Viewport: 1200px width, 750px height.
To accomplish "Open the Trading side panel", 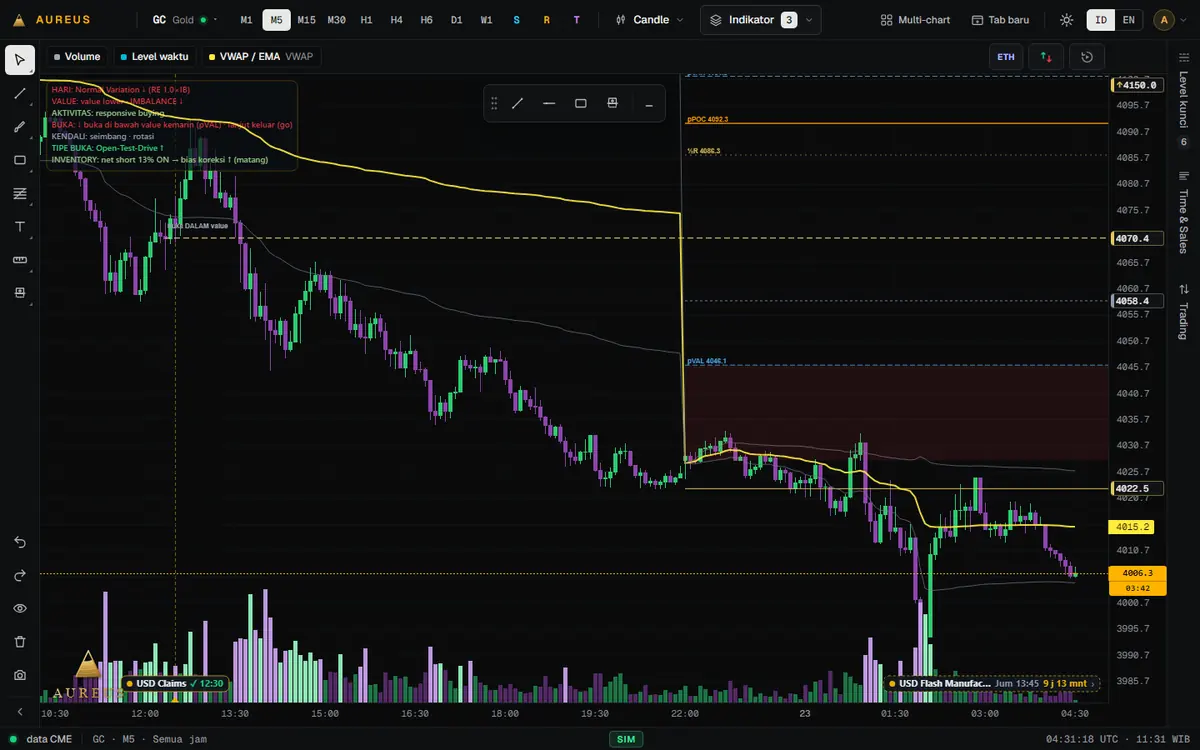I will coord(1184,311).
